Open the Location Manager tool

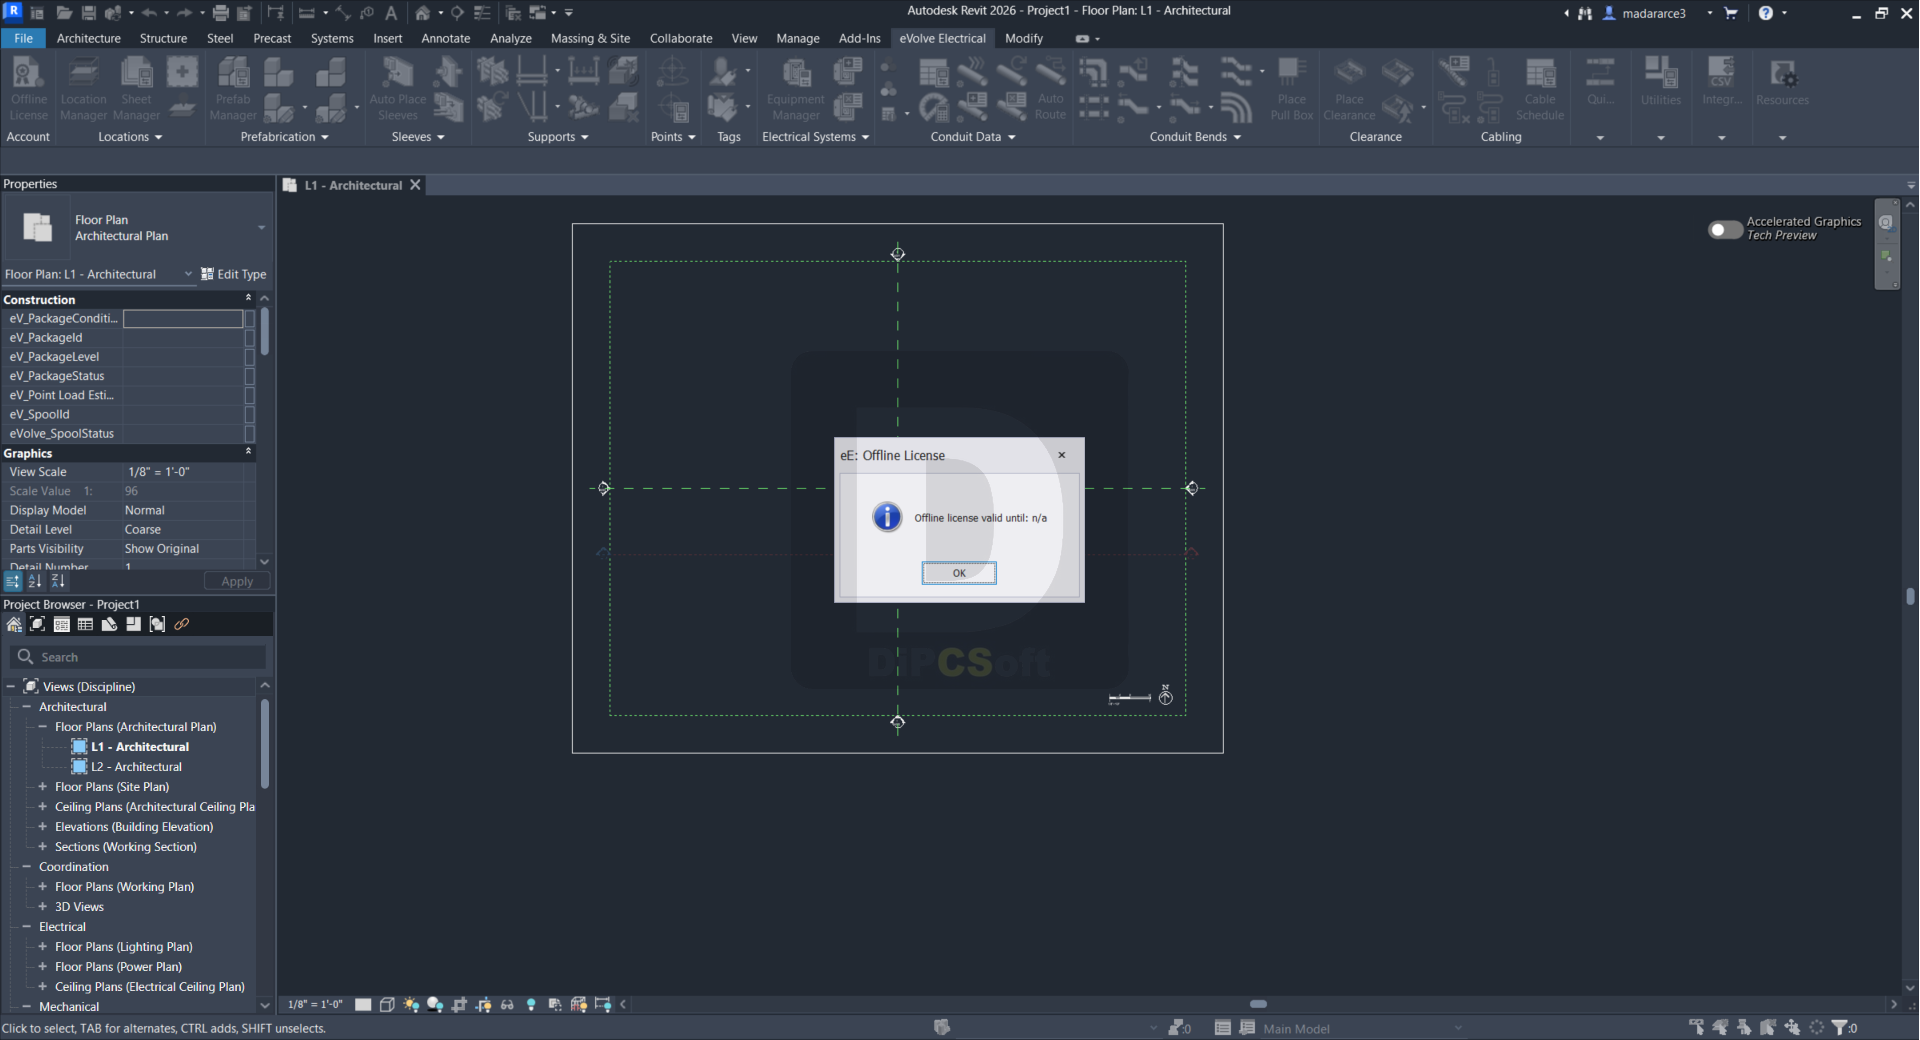83,87
